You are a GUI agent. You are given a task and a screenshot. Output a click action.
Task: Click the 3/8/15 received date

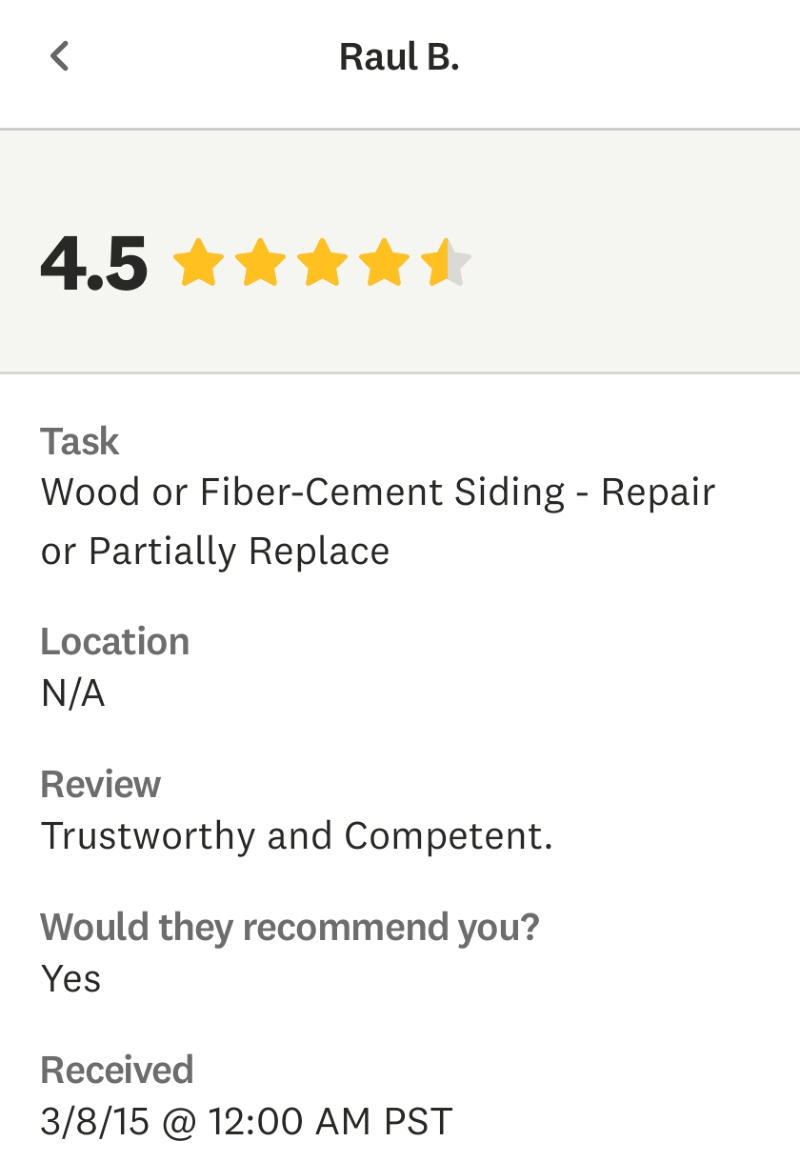[x=94, y=1122]
